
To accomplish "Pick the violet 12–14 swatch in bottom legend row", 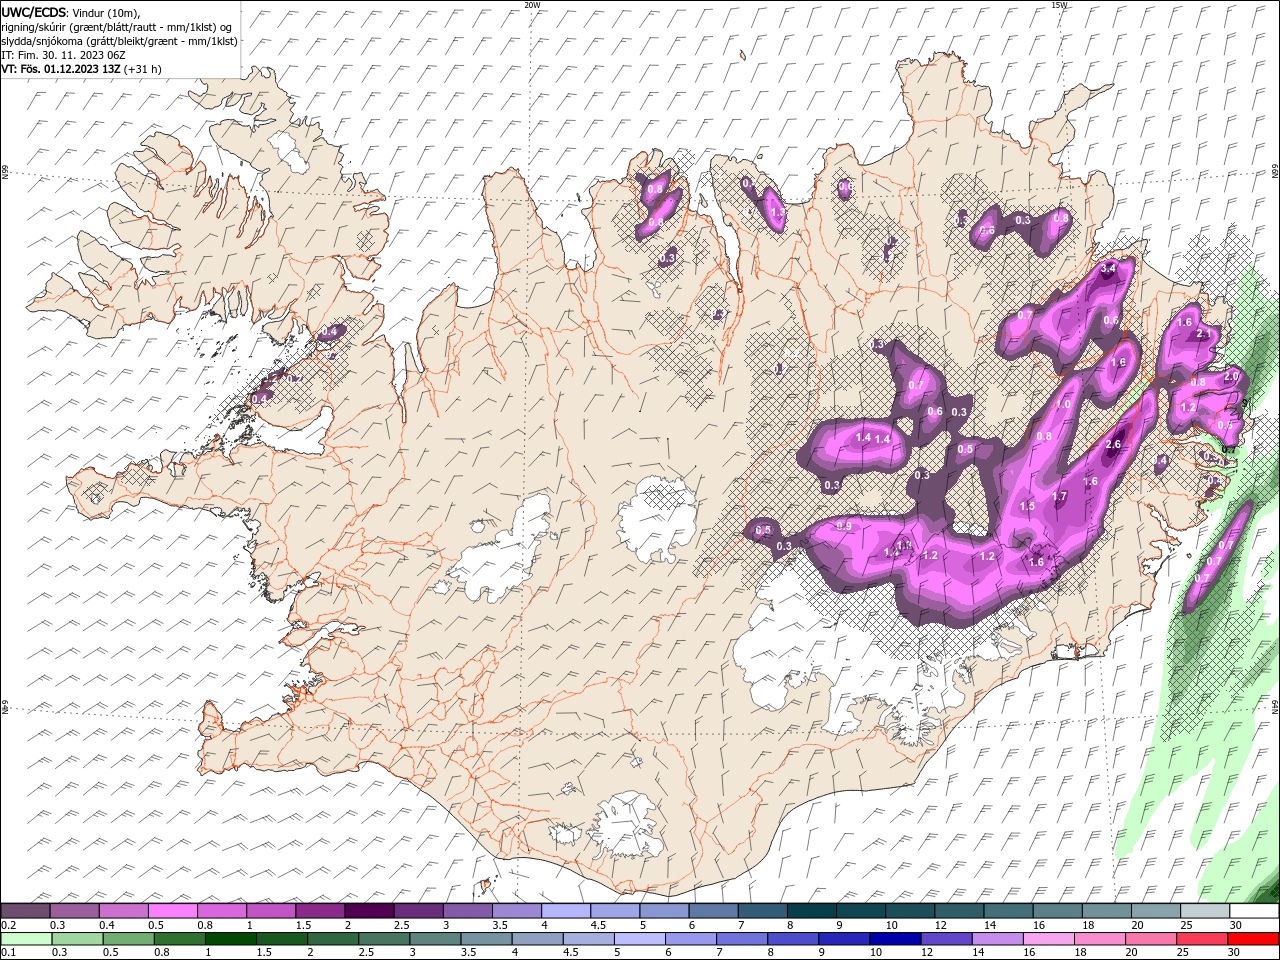I will (945, 939).
